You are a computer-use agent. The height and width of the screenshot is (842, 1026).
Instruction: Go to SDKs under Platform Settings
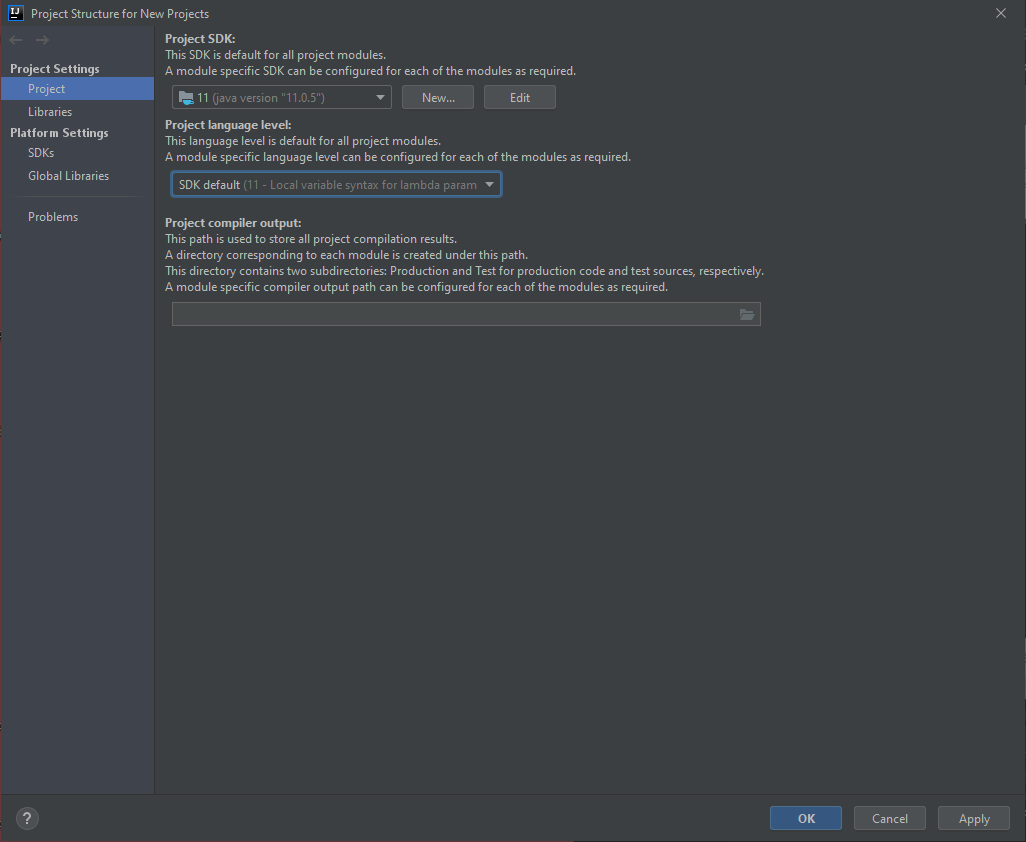click(x=41, y=153)
